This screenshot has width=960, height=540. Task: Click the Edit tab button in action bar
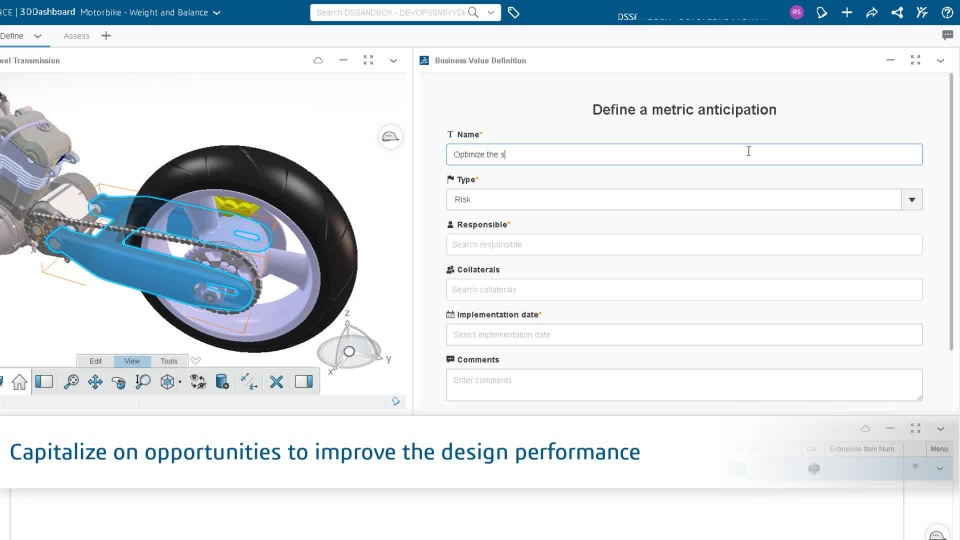pos(95,361)
